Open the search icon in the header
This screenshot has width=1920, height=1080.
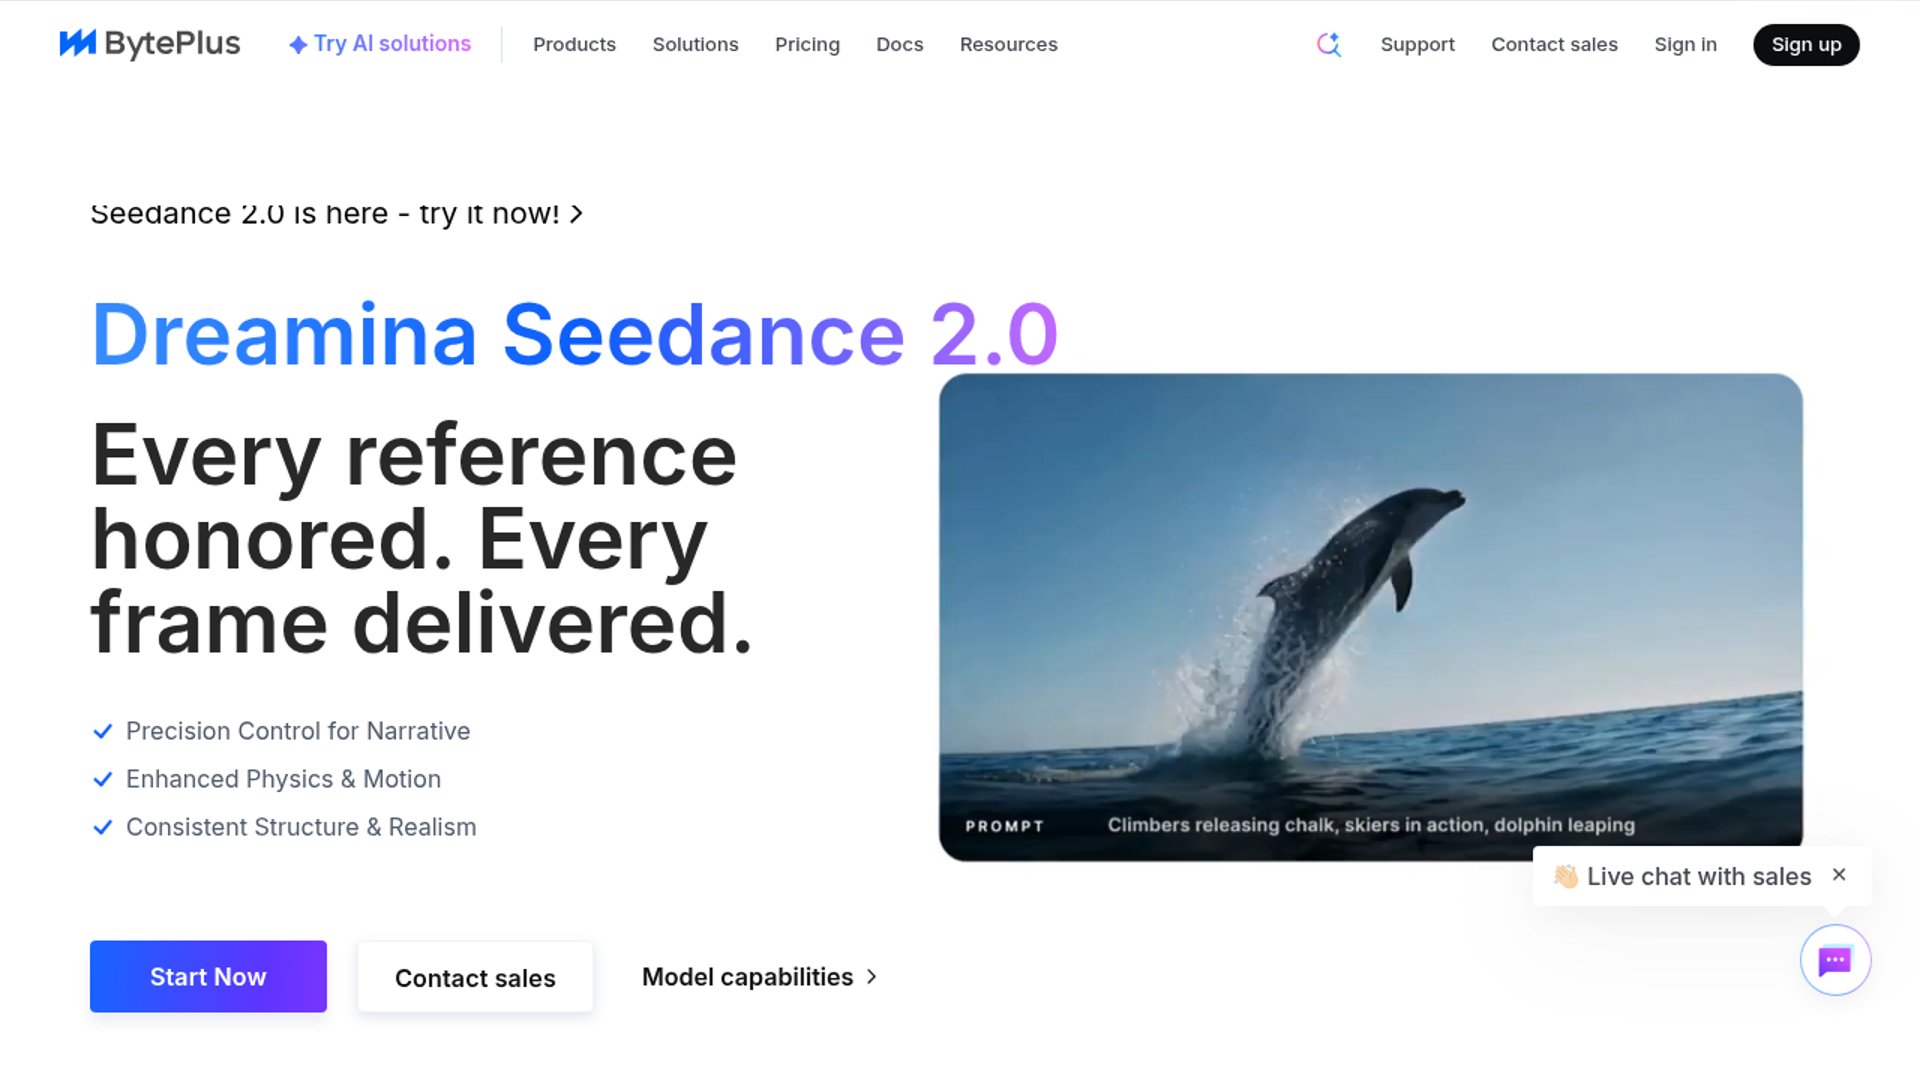(x=1328, y=44)
